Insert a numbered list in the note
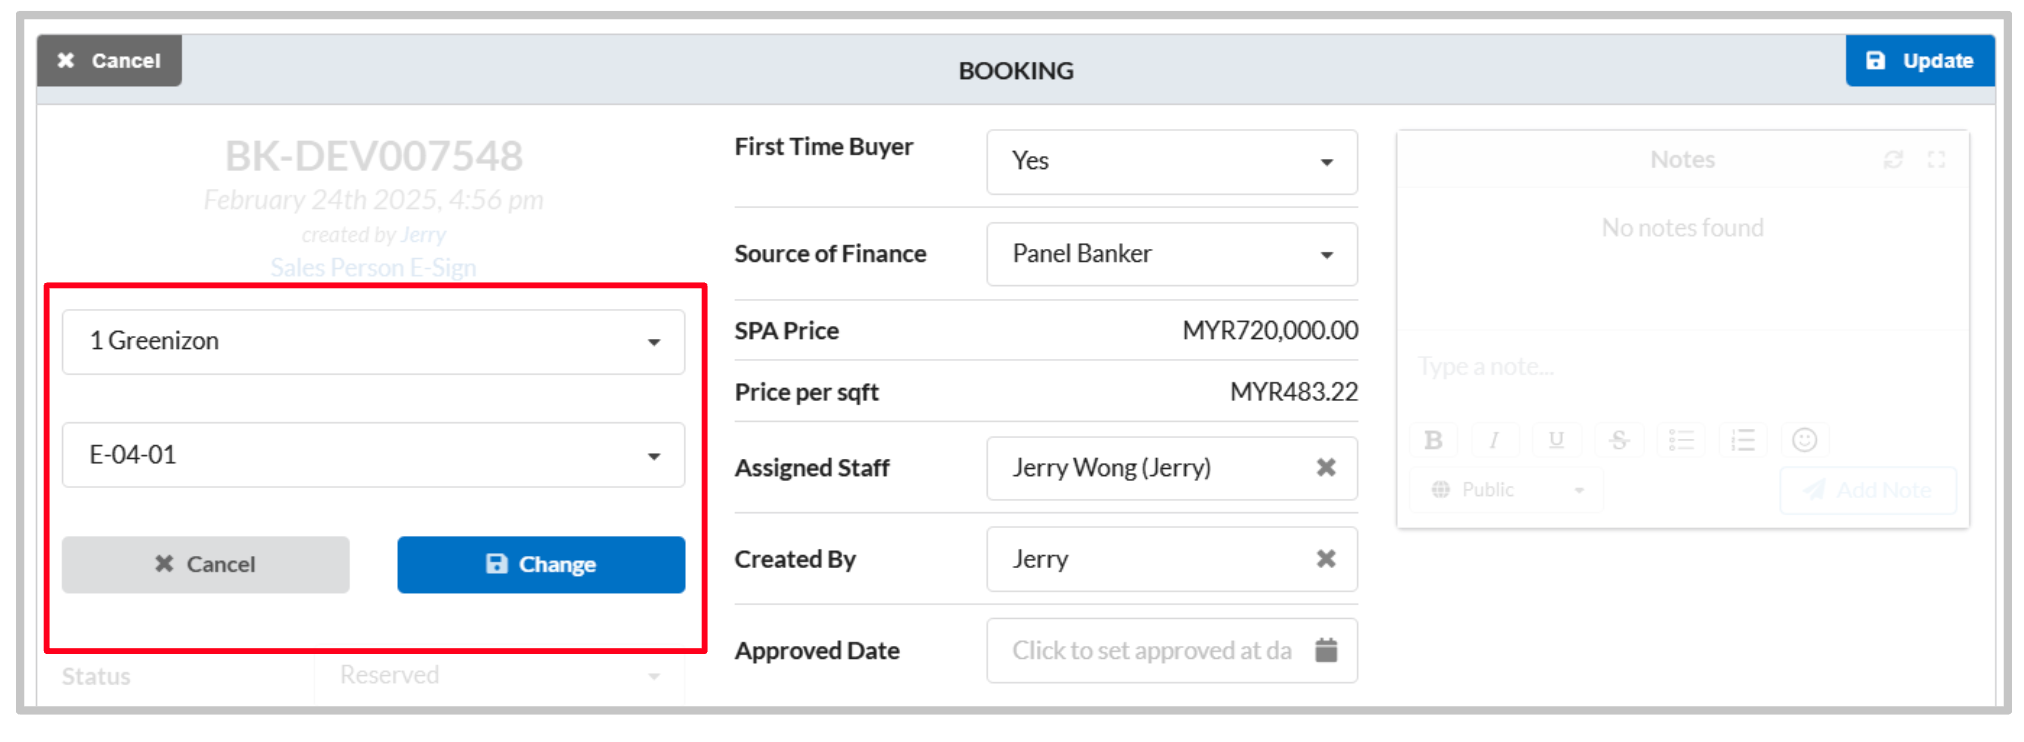Viewport: 2024px width, 742px height. [1743, 440]
